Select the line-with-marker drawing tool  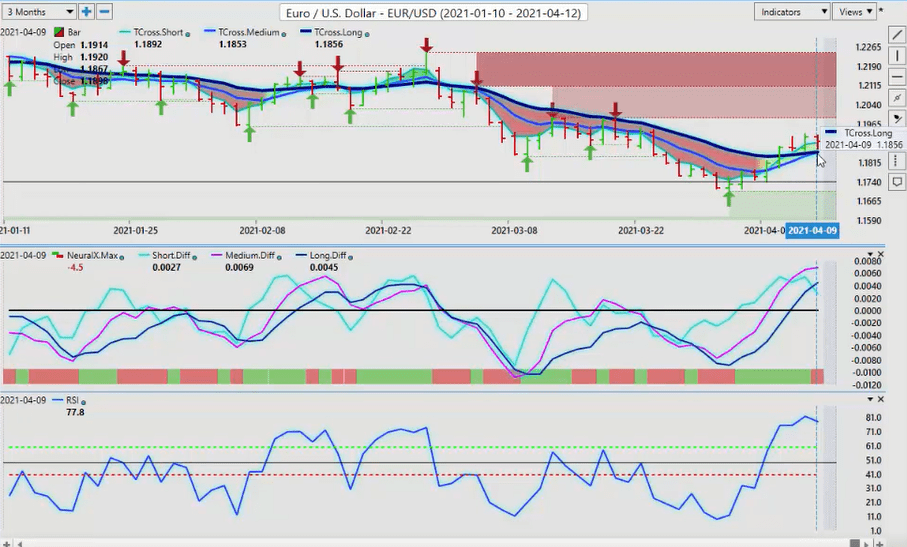click(x=897, y=97)
